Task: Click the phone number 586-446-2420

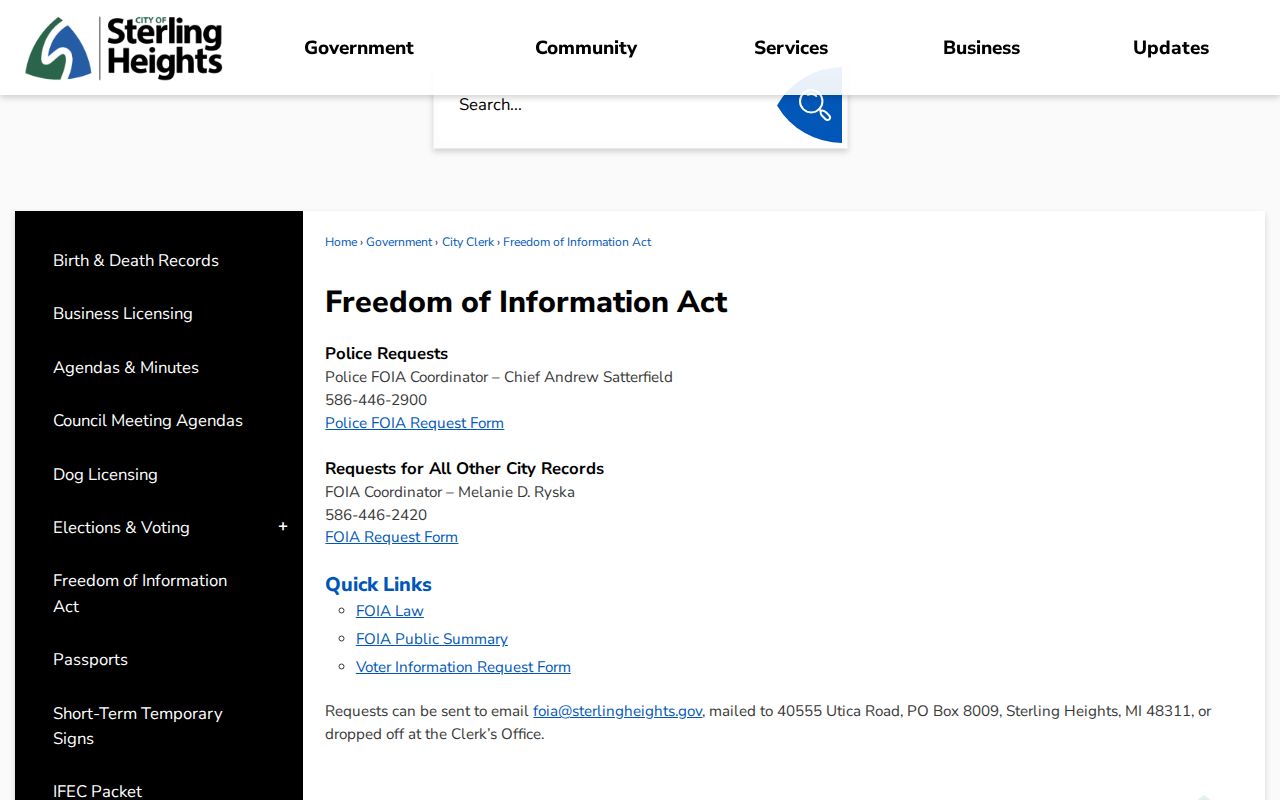Action: tap(376, 515)
